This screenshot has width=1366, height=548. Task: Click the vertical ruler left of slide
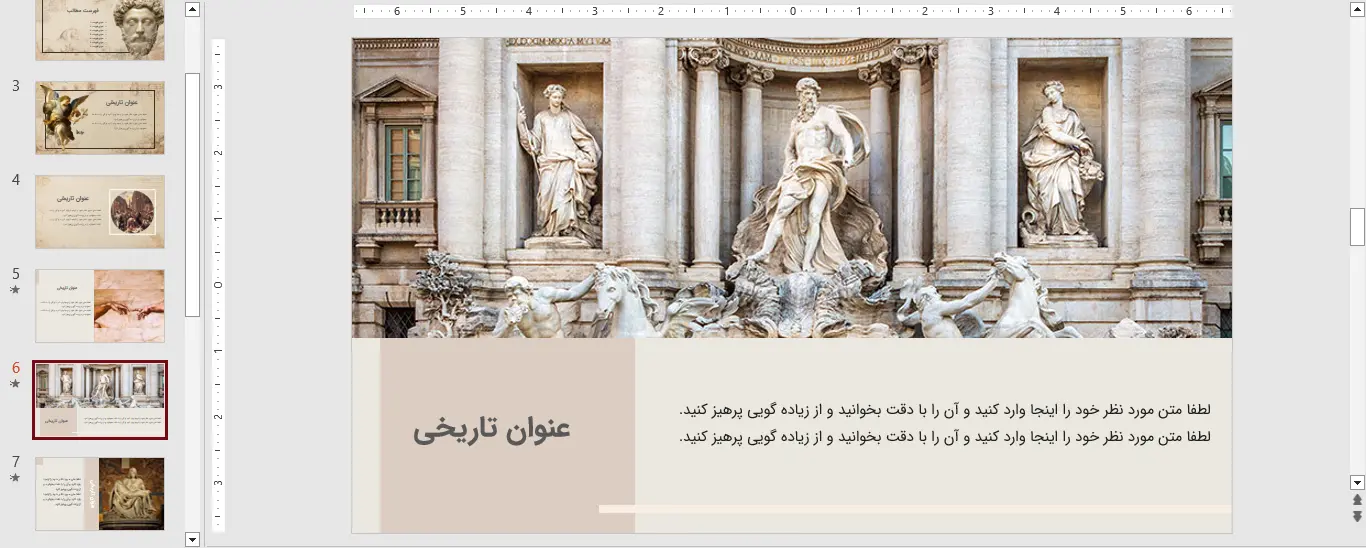[x=218, y=285]
